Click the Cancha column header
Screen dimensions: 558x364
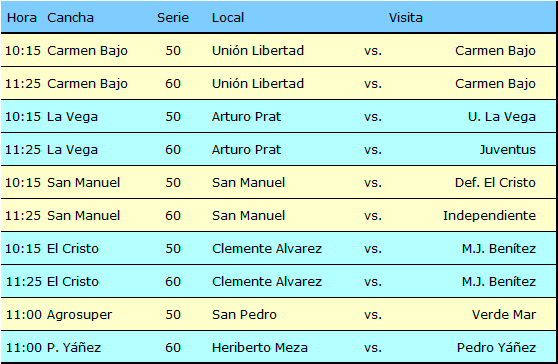(x=70, y=17)
